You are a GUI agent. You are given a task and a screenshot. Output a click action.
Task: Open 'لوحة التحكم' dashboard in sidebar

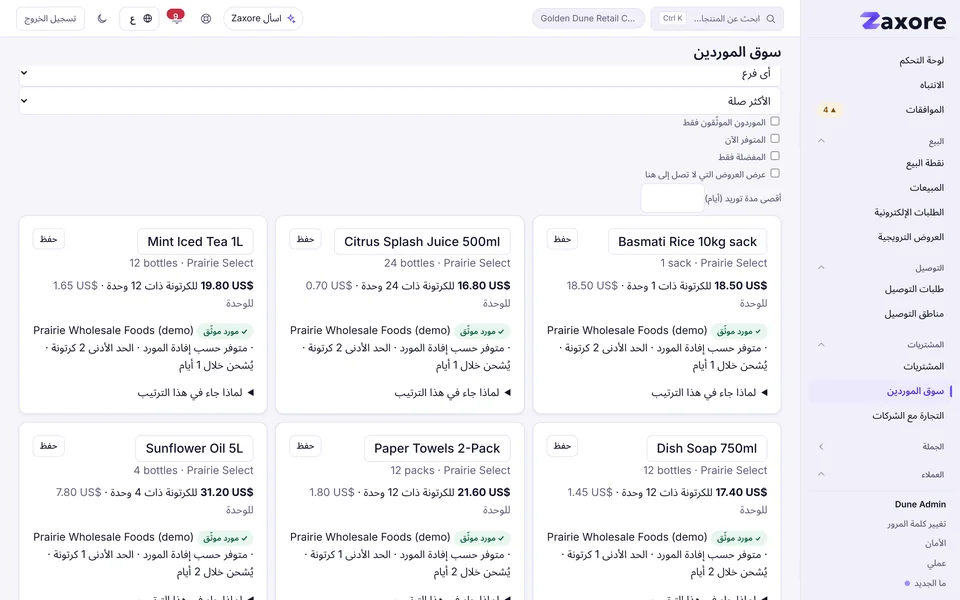pyautogui.click(x=921, y=60)
